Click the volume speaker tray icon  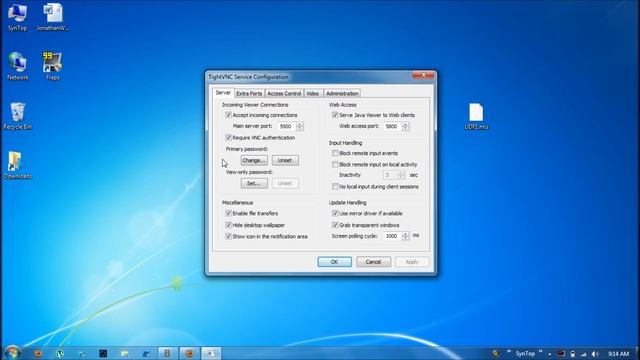595,354
